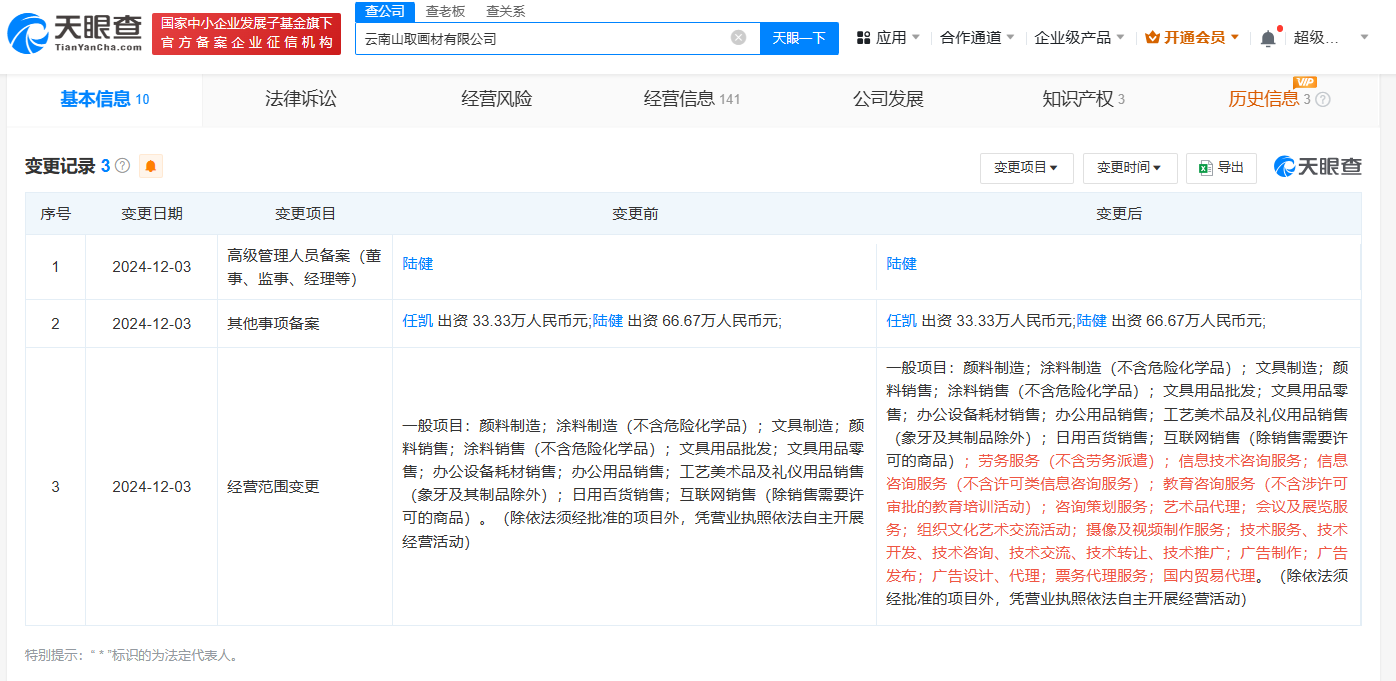This screenshot has width=1396, height=681.
Task: Clear the search box with X icon
Action: [x=738, y=38]
